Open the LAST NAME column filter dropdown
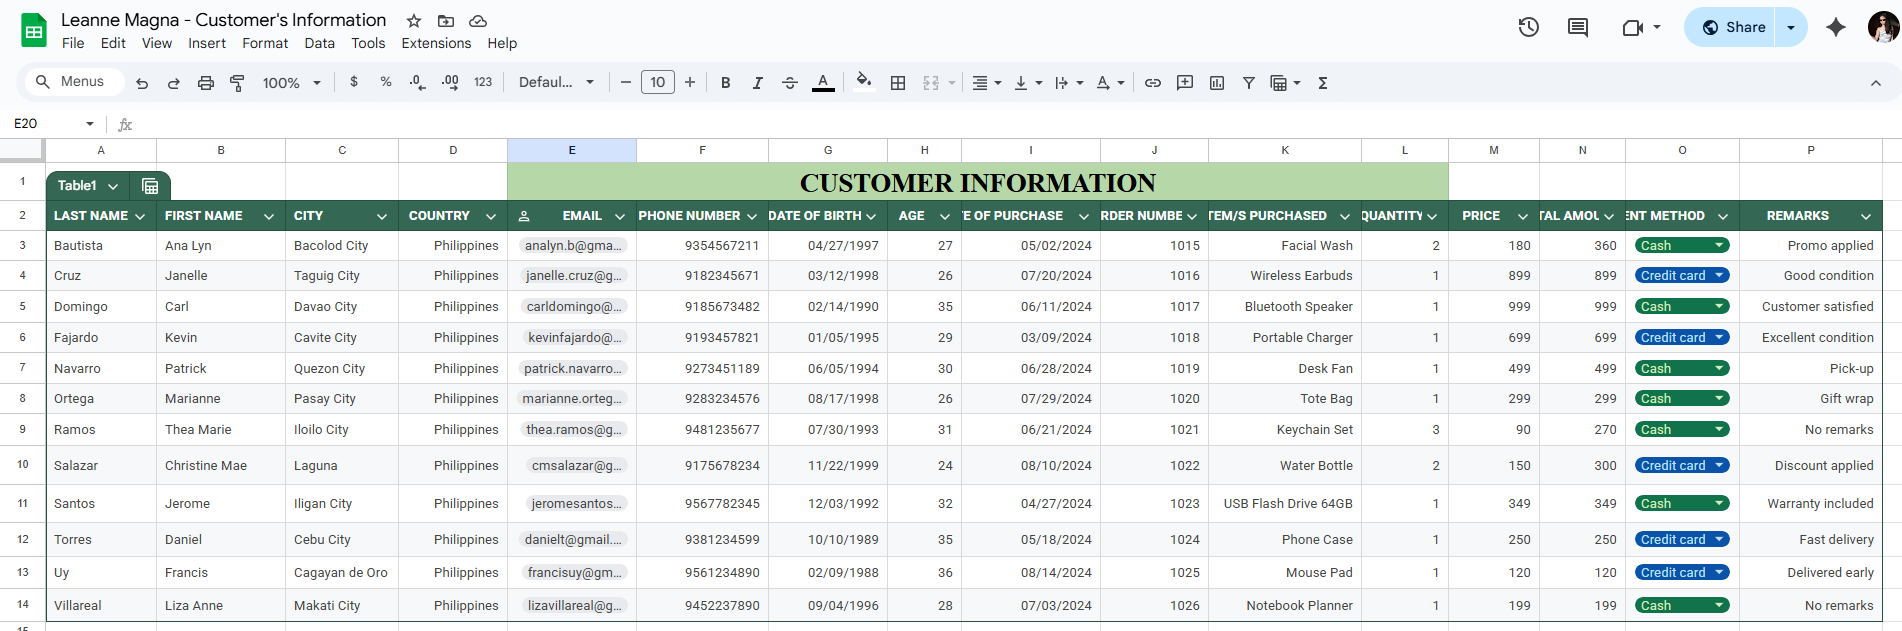The width and height of the screenshot is (1902, 631). tap(140, 216)
